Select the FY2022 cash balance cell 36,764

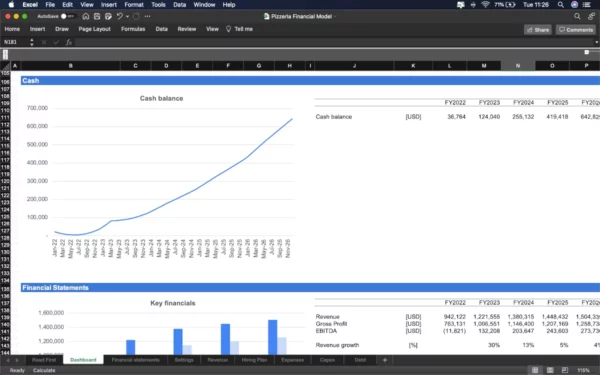pos(456,117)
